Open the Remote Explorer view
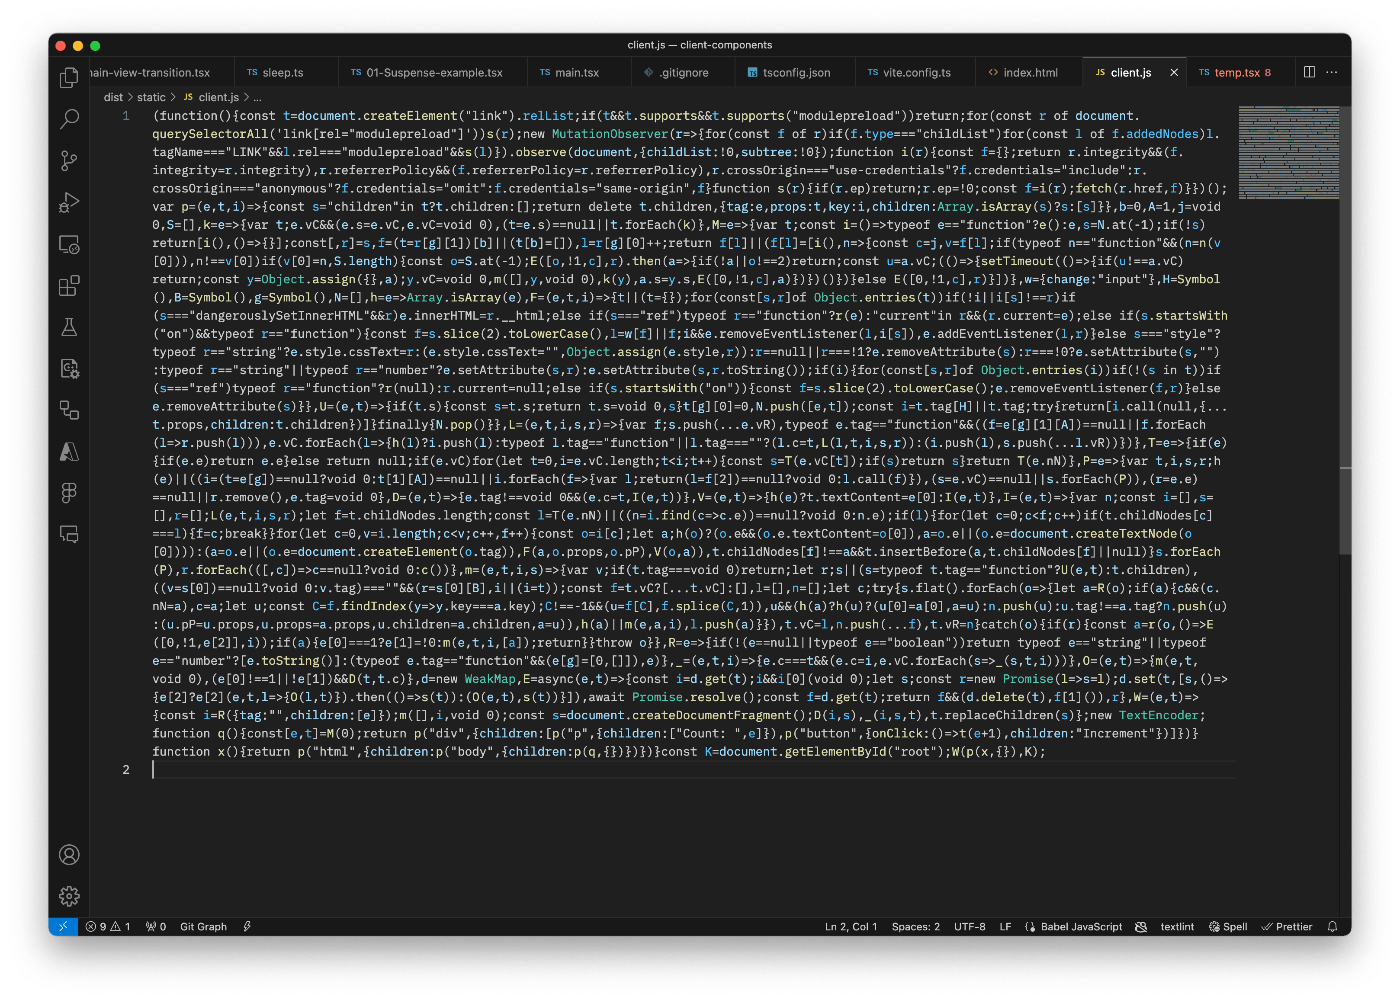This screenshot has height=1000, width=1400. click(69, 244)
